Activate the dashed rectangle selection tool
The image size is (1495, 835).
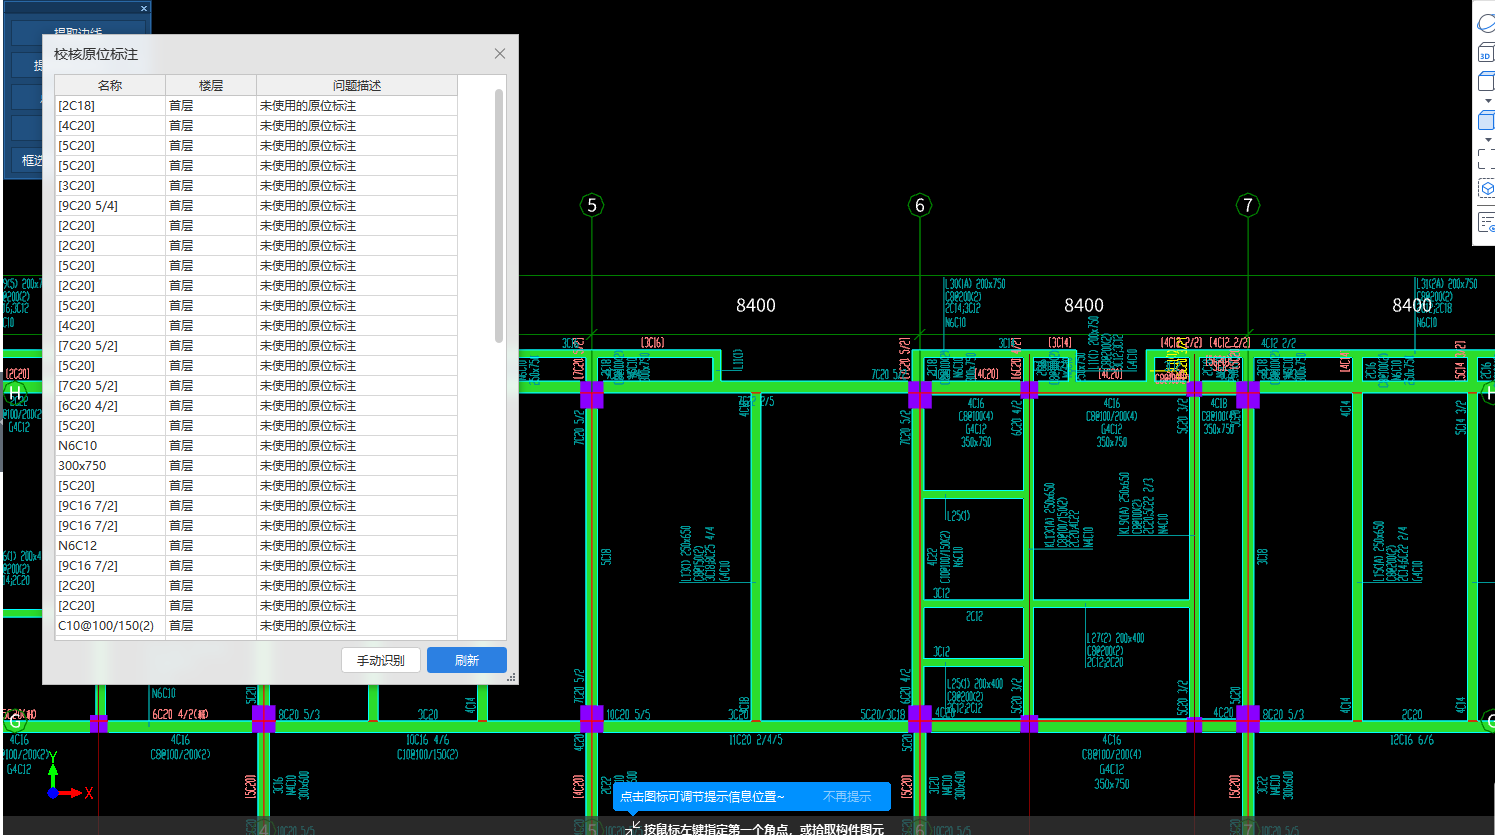pos(1487,159)
